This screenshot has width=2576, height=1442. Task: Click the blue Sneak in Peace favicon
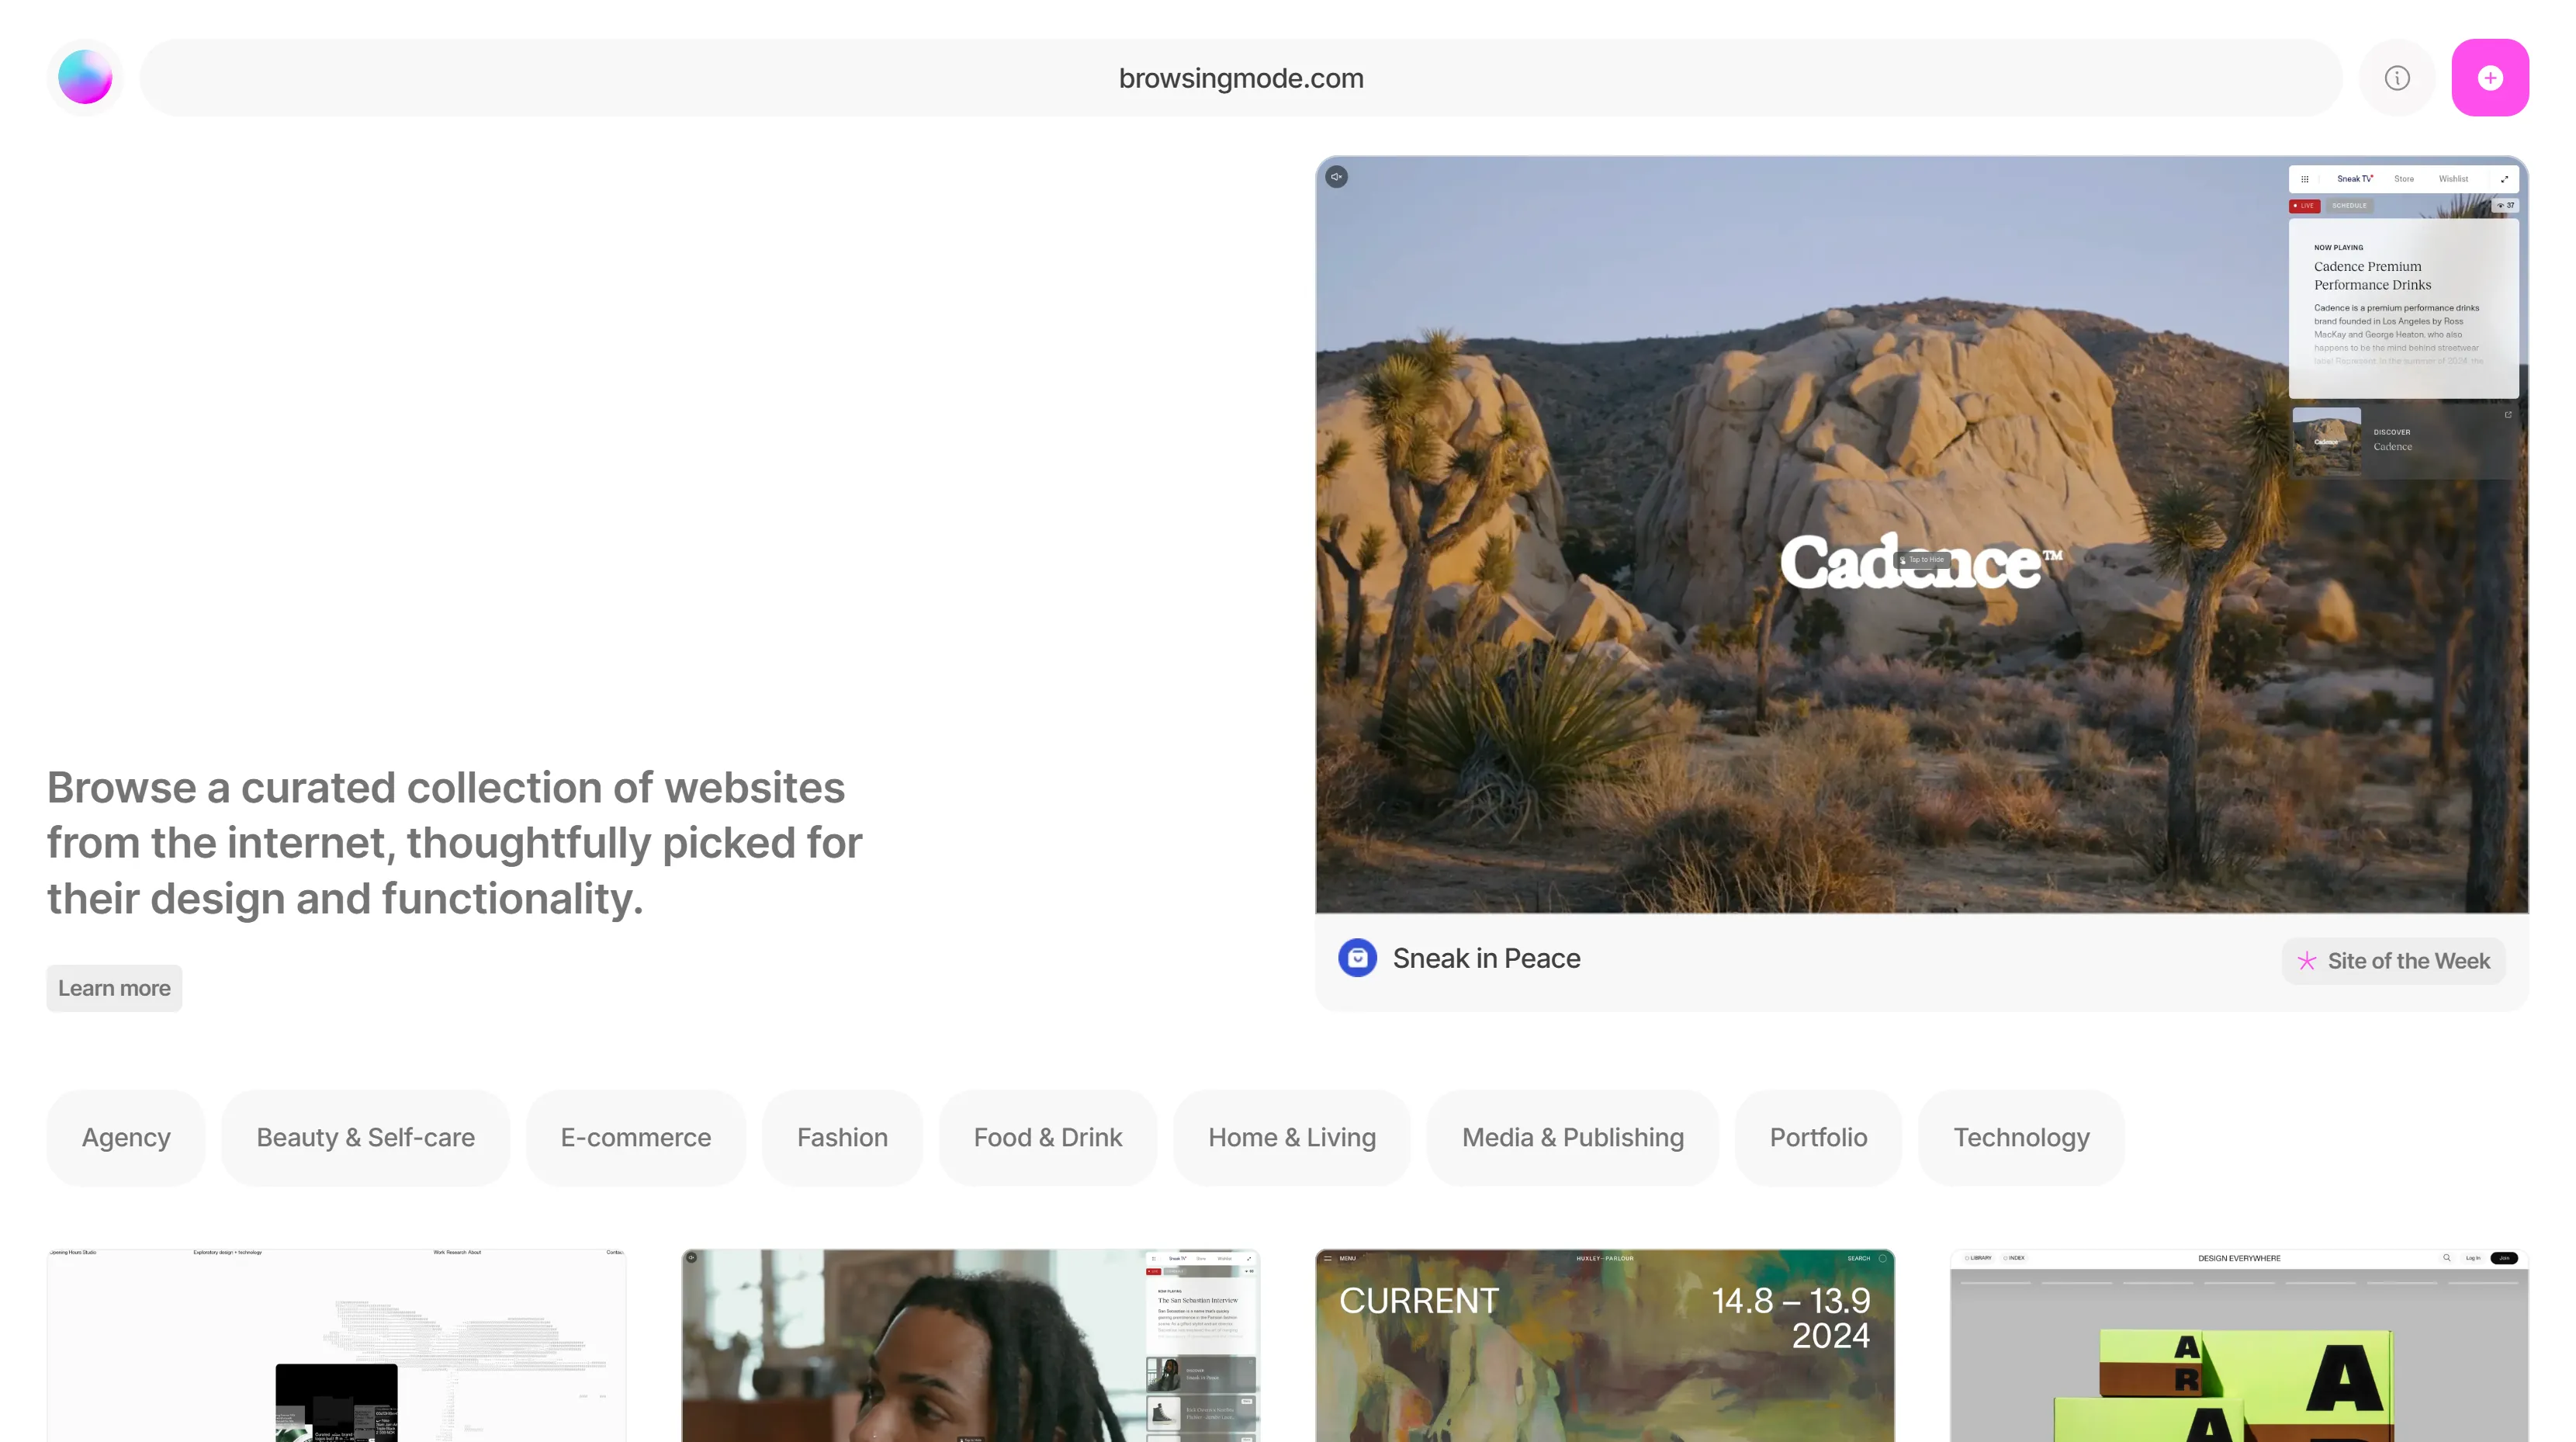pos(1357,958)
